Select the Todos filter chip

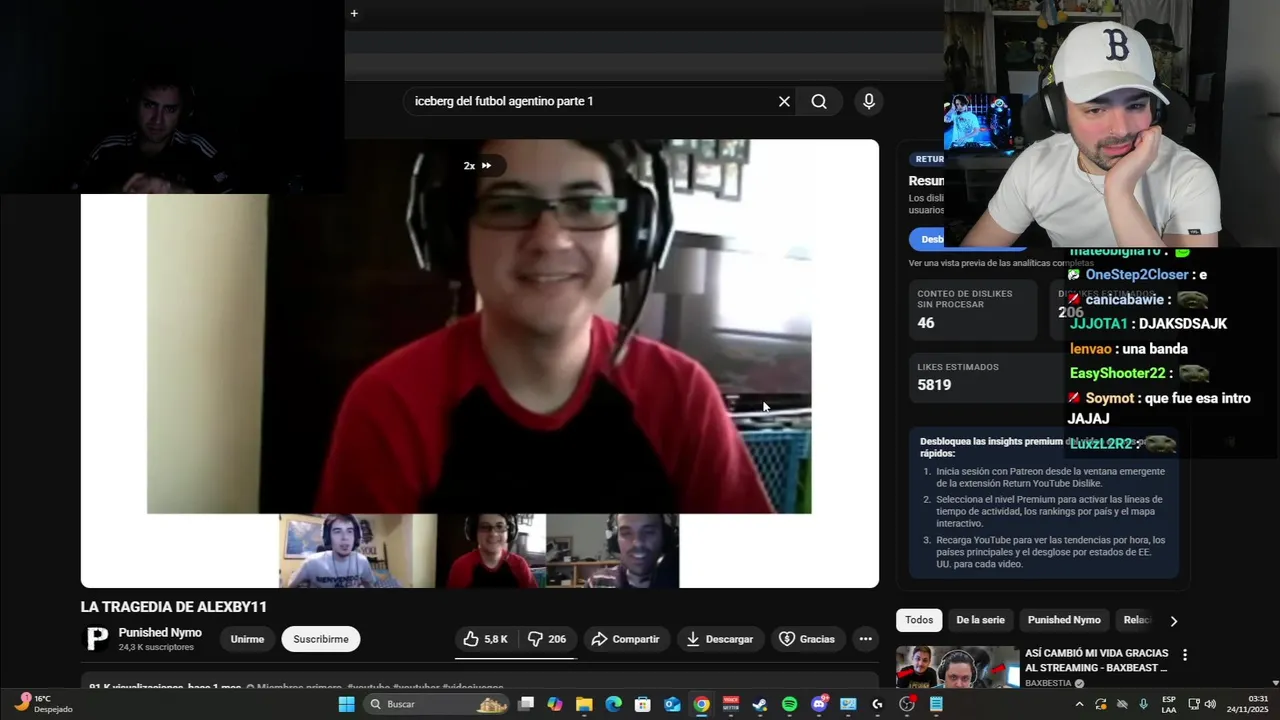click(919, 620)
